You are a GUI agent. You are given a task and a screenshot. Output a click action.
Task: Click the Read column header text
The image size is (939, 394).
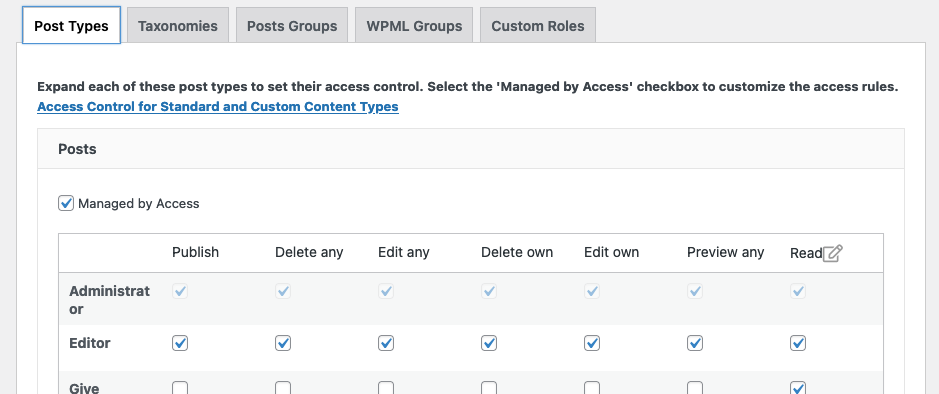click(806, 253)
